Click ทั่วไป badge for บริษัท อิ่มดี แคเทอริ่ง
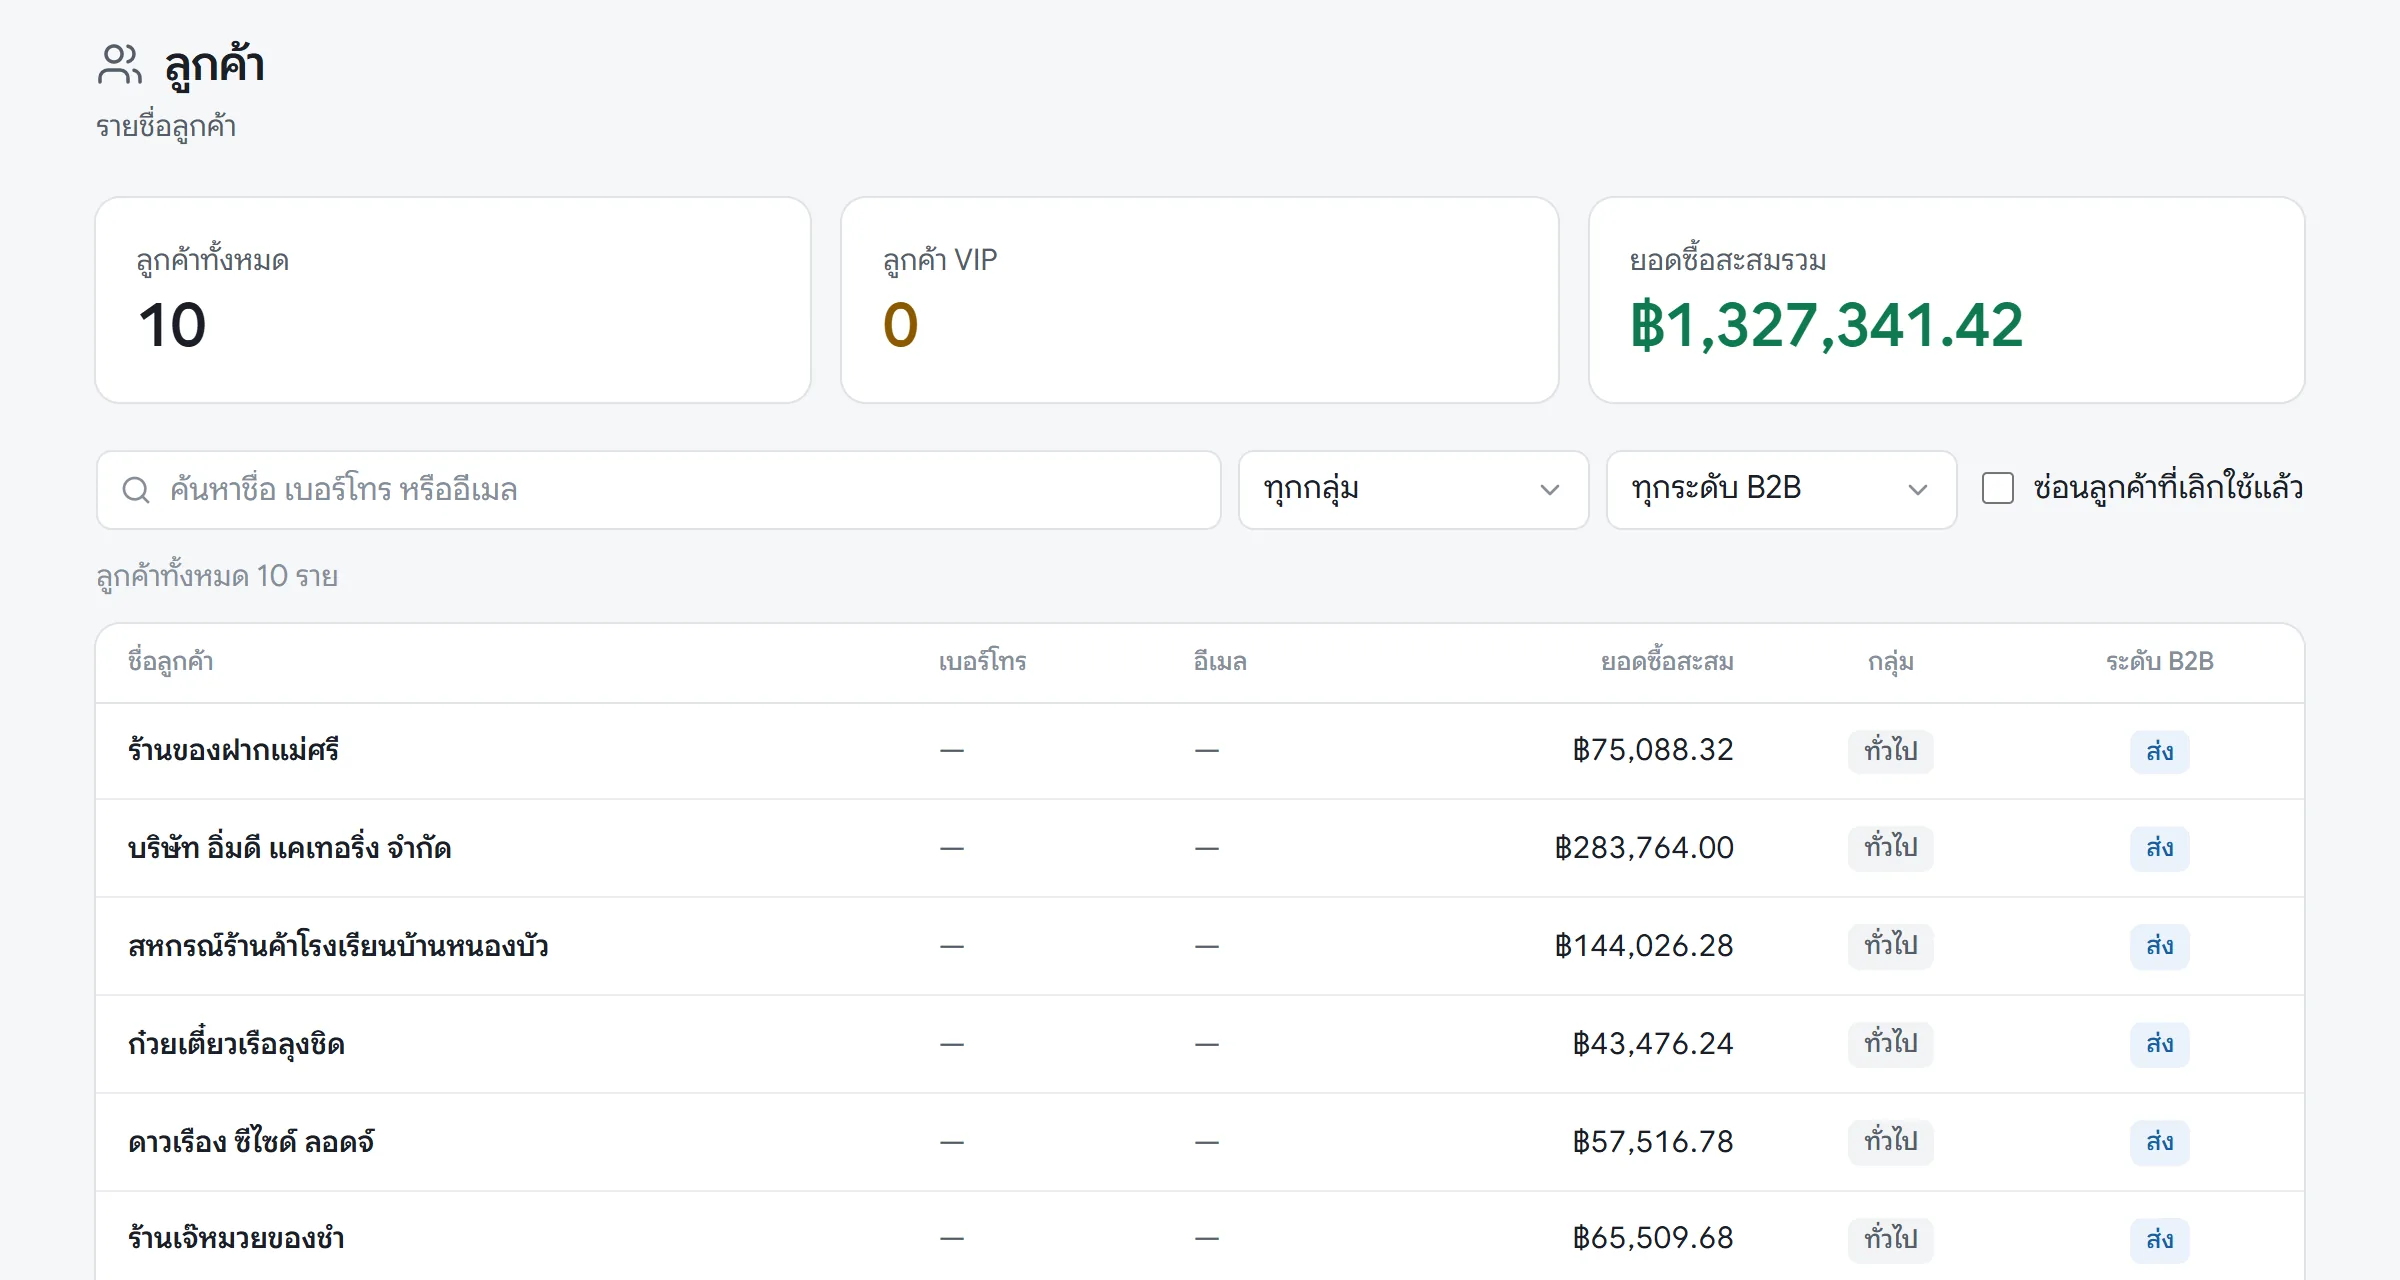The height and width of the screenshot is (1280, 2400). coord(1891,848)
